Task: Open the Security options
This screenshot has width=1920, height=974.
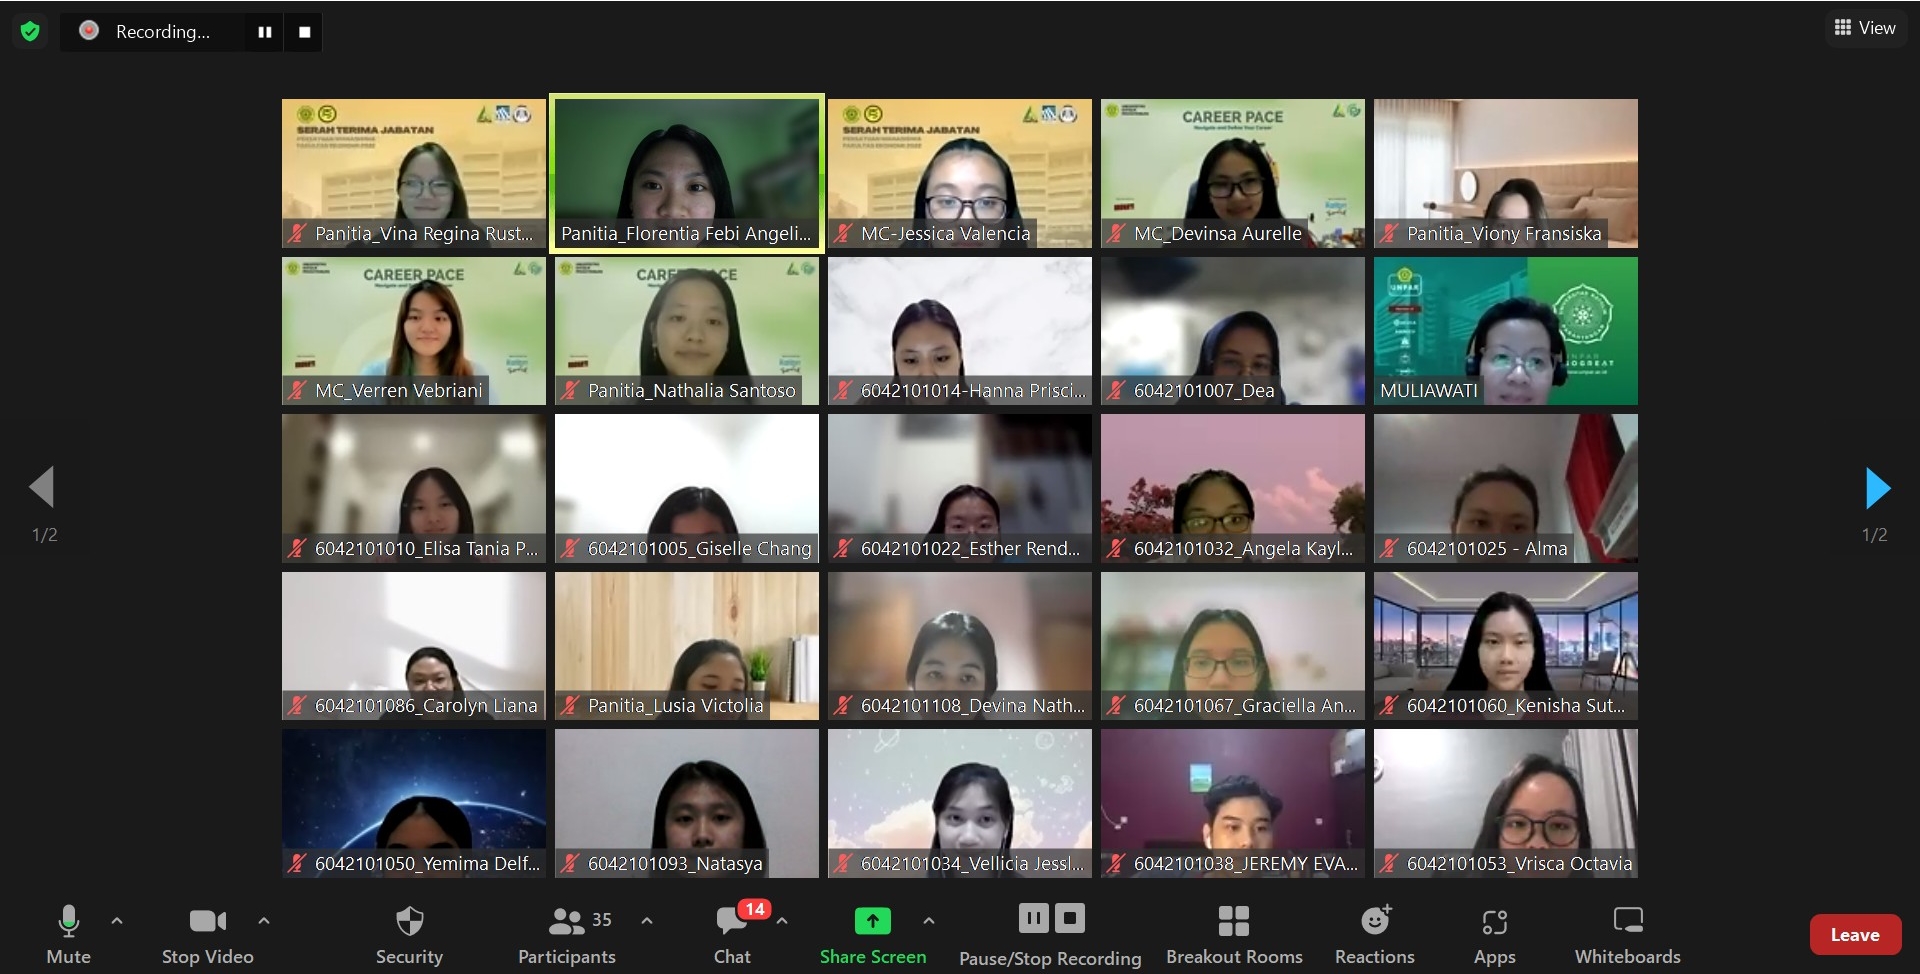Action: pyautogui.click(x=409, y=934)
